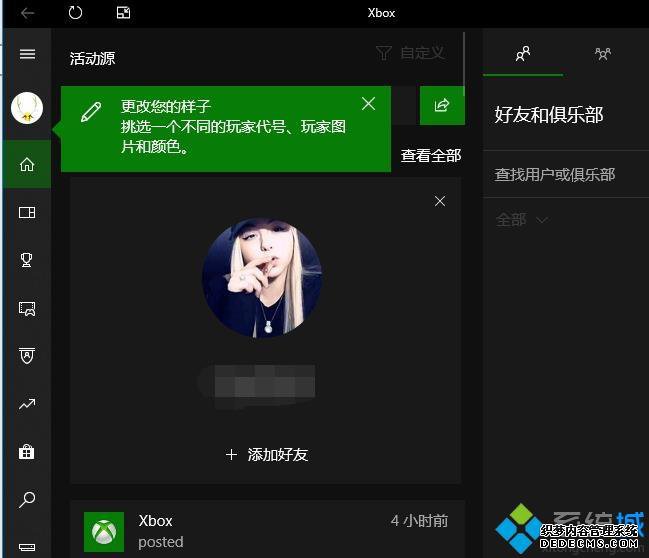Switch to the Friends tab
Viewport: 649px width, 558px height.
click(523, 54)
